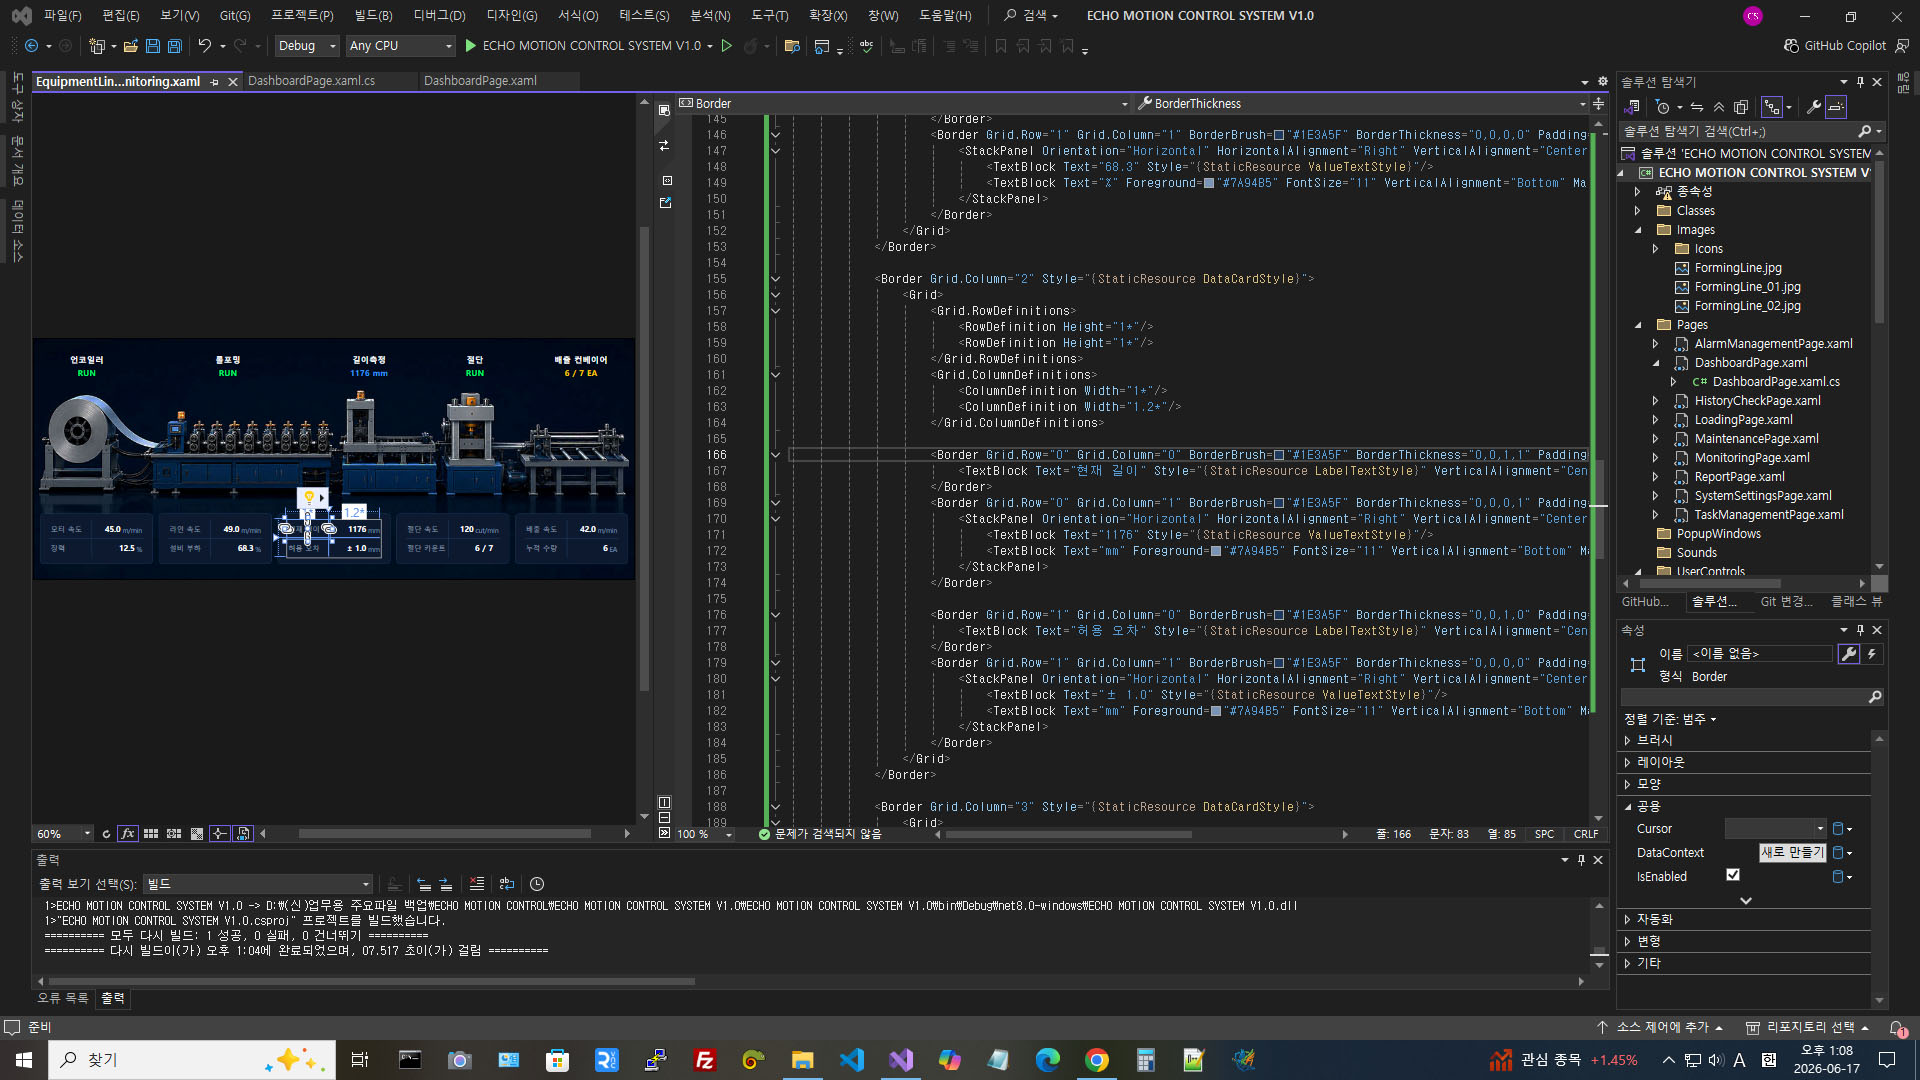1920x1080 pixels.
Task: Open Chrome from the Windows taskbar
Action: 1096,1060
